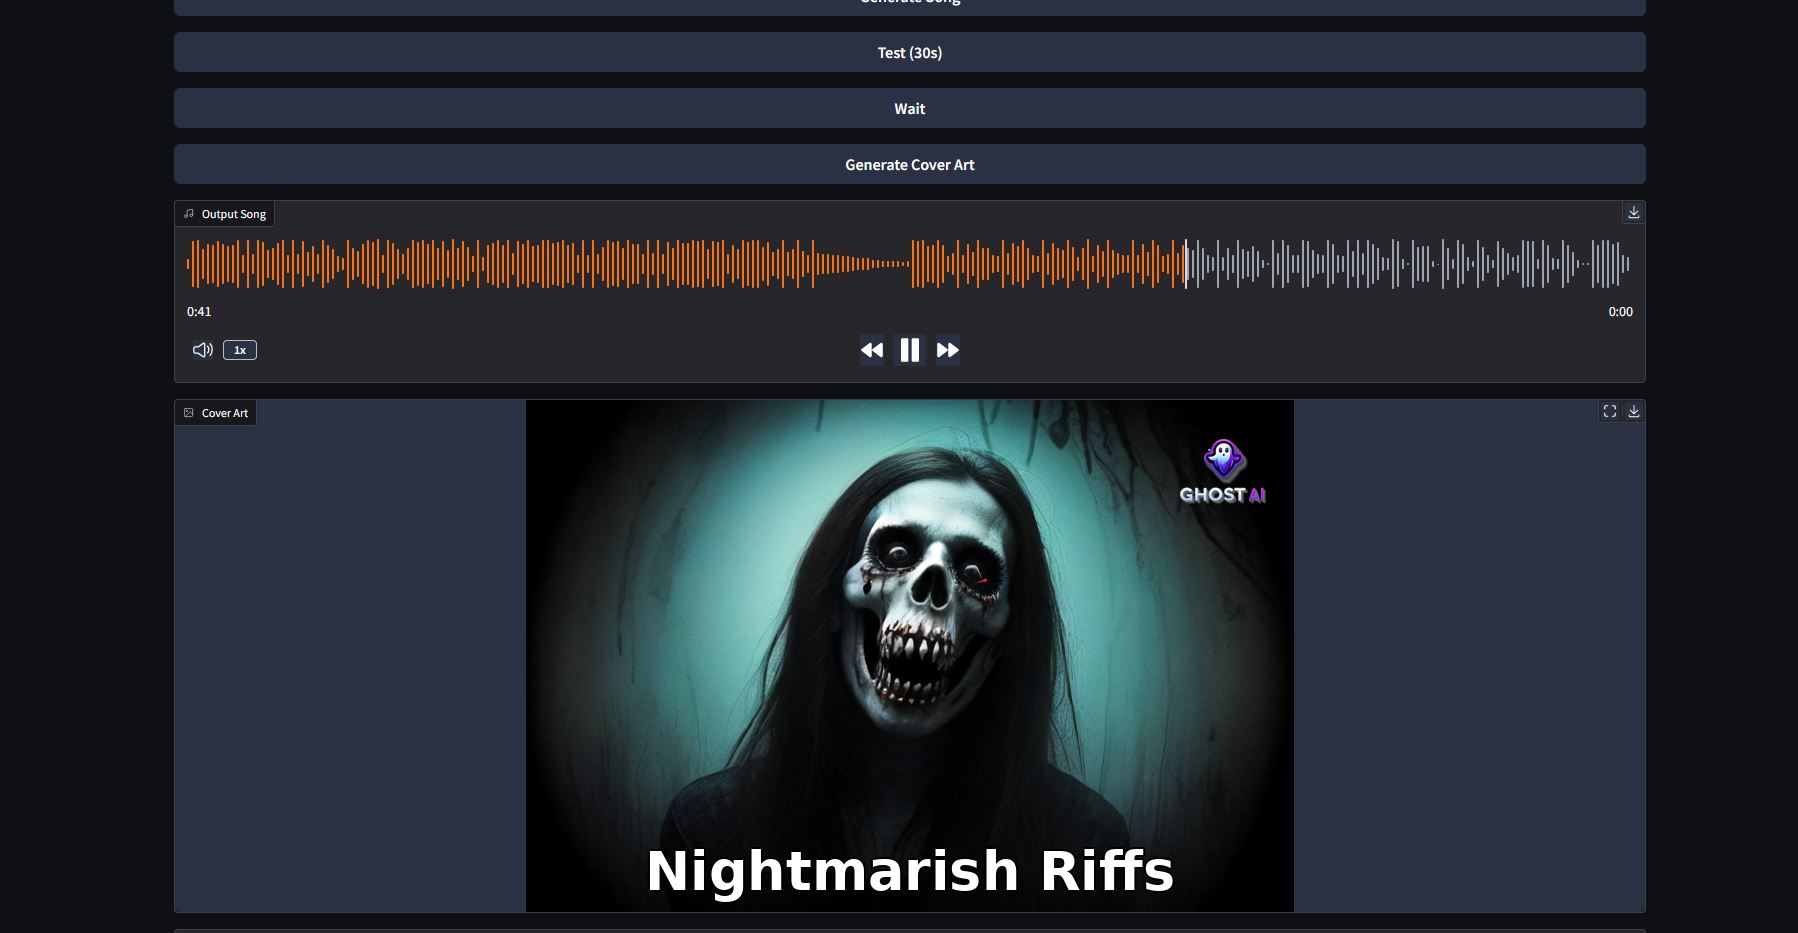View cover art in fullscreen
The width and height of the screenshot is (1798, 933).
pyautogui.click(x=1609, y=412)
